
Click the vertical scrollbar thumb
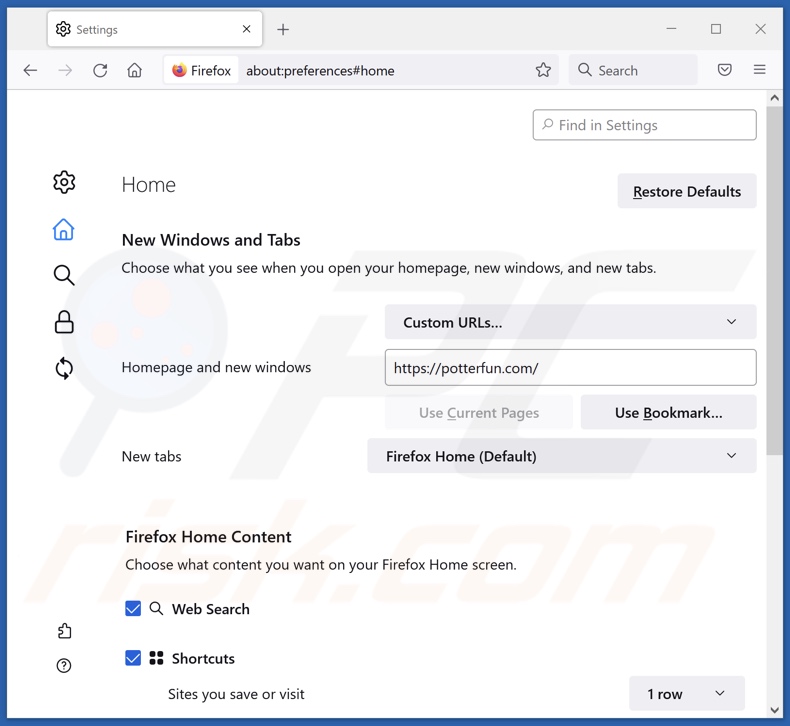click(774, 280)
